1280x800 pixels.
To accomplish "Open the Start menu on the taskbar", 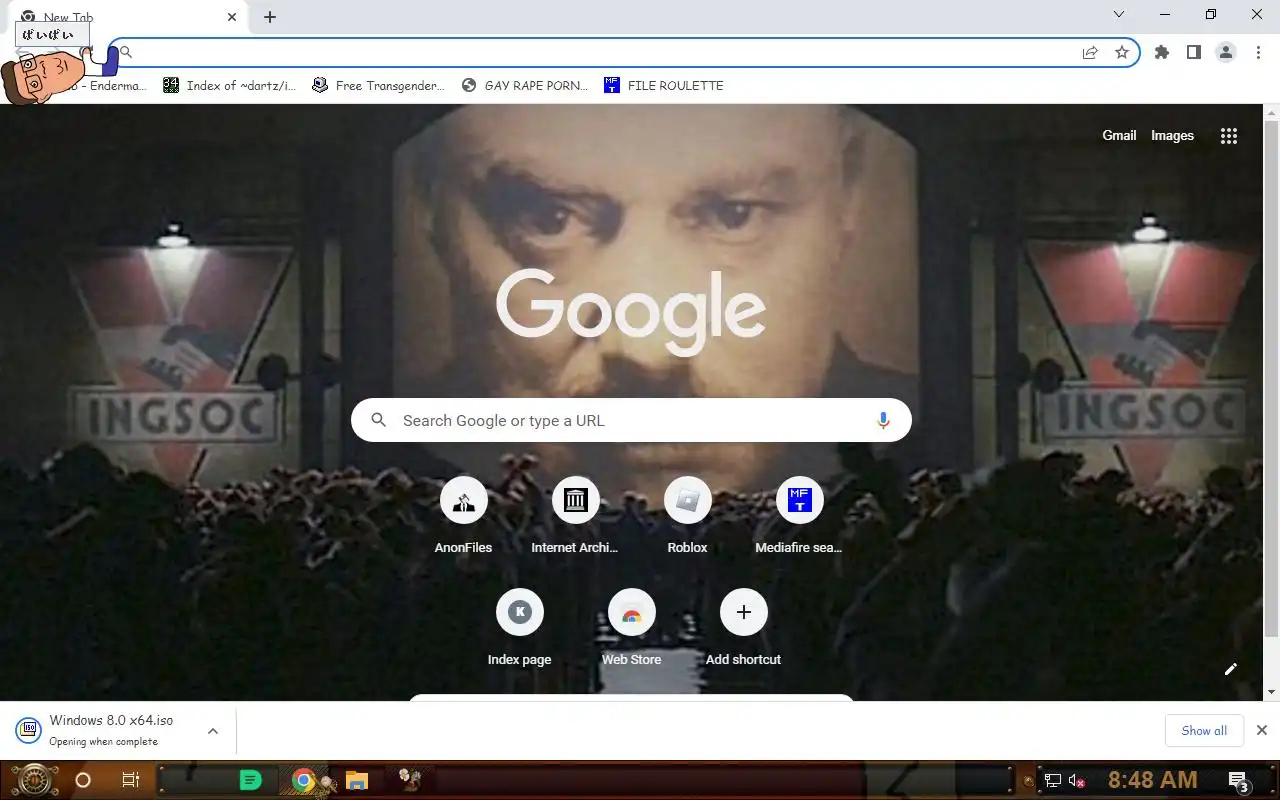I will coord(35,780).
